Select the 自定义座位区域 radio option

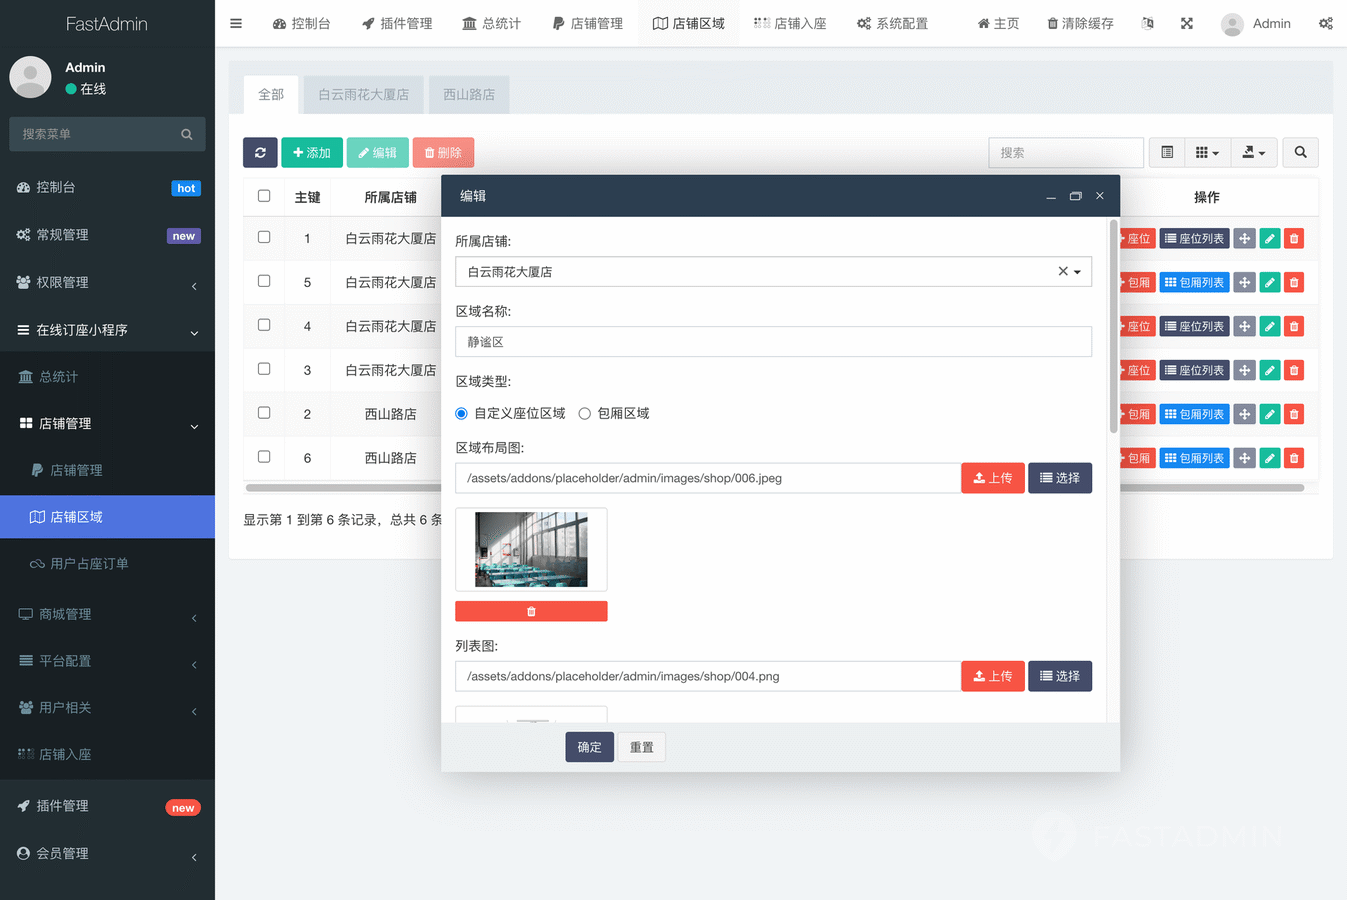(x=461, y=414)
